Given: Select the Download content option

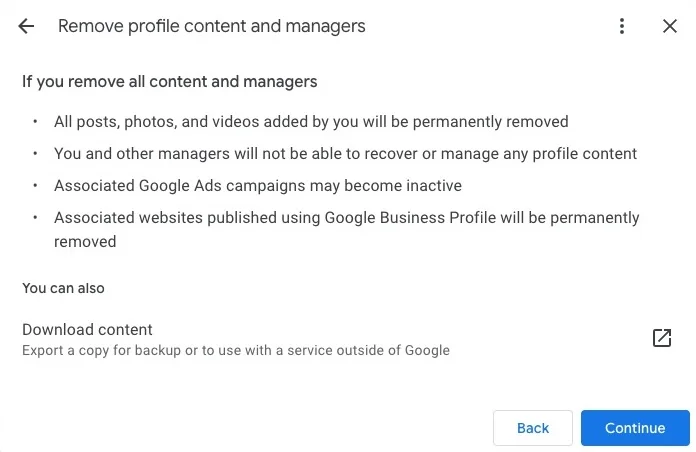Looking at the screenshot, I should [88, 329].
